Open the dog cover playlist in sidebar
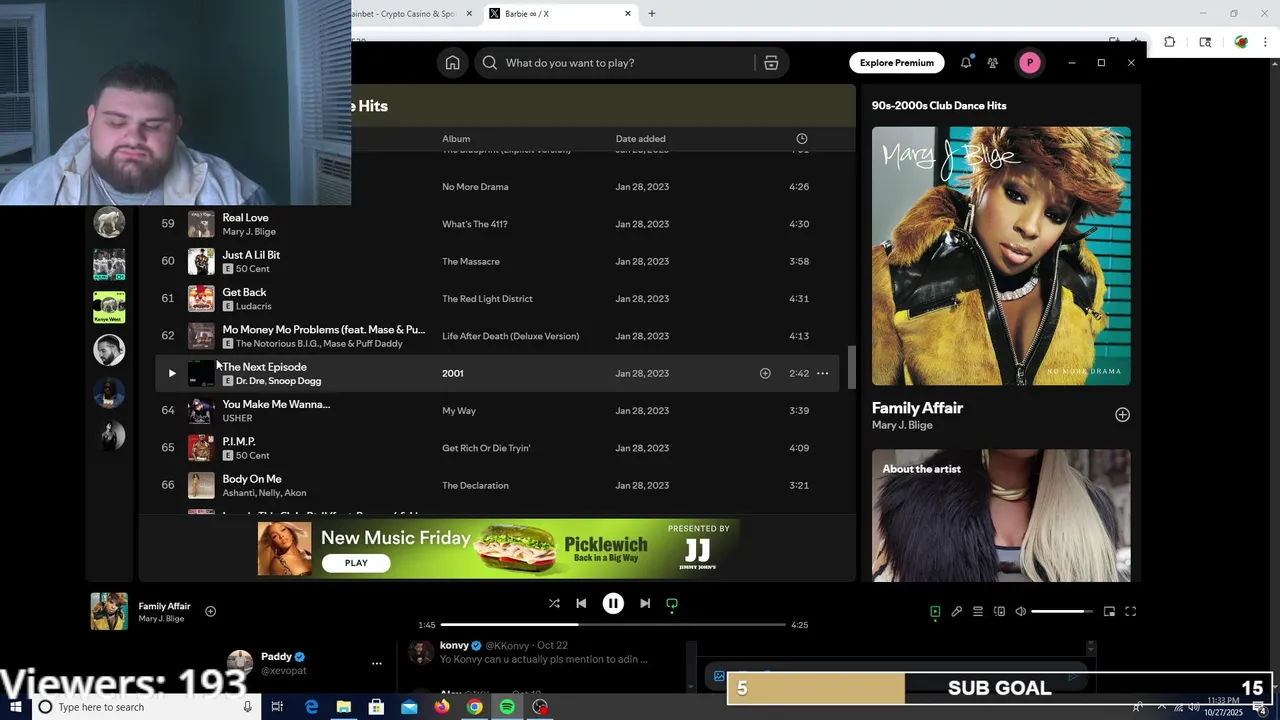Image resolution: width=1280 pixels, height=720 pixels. [109, 222]
